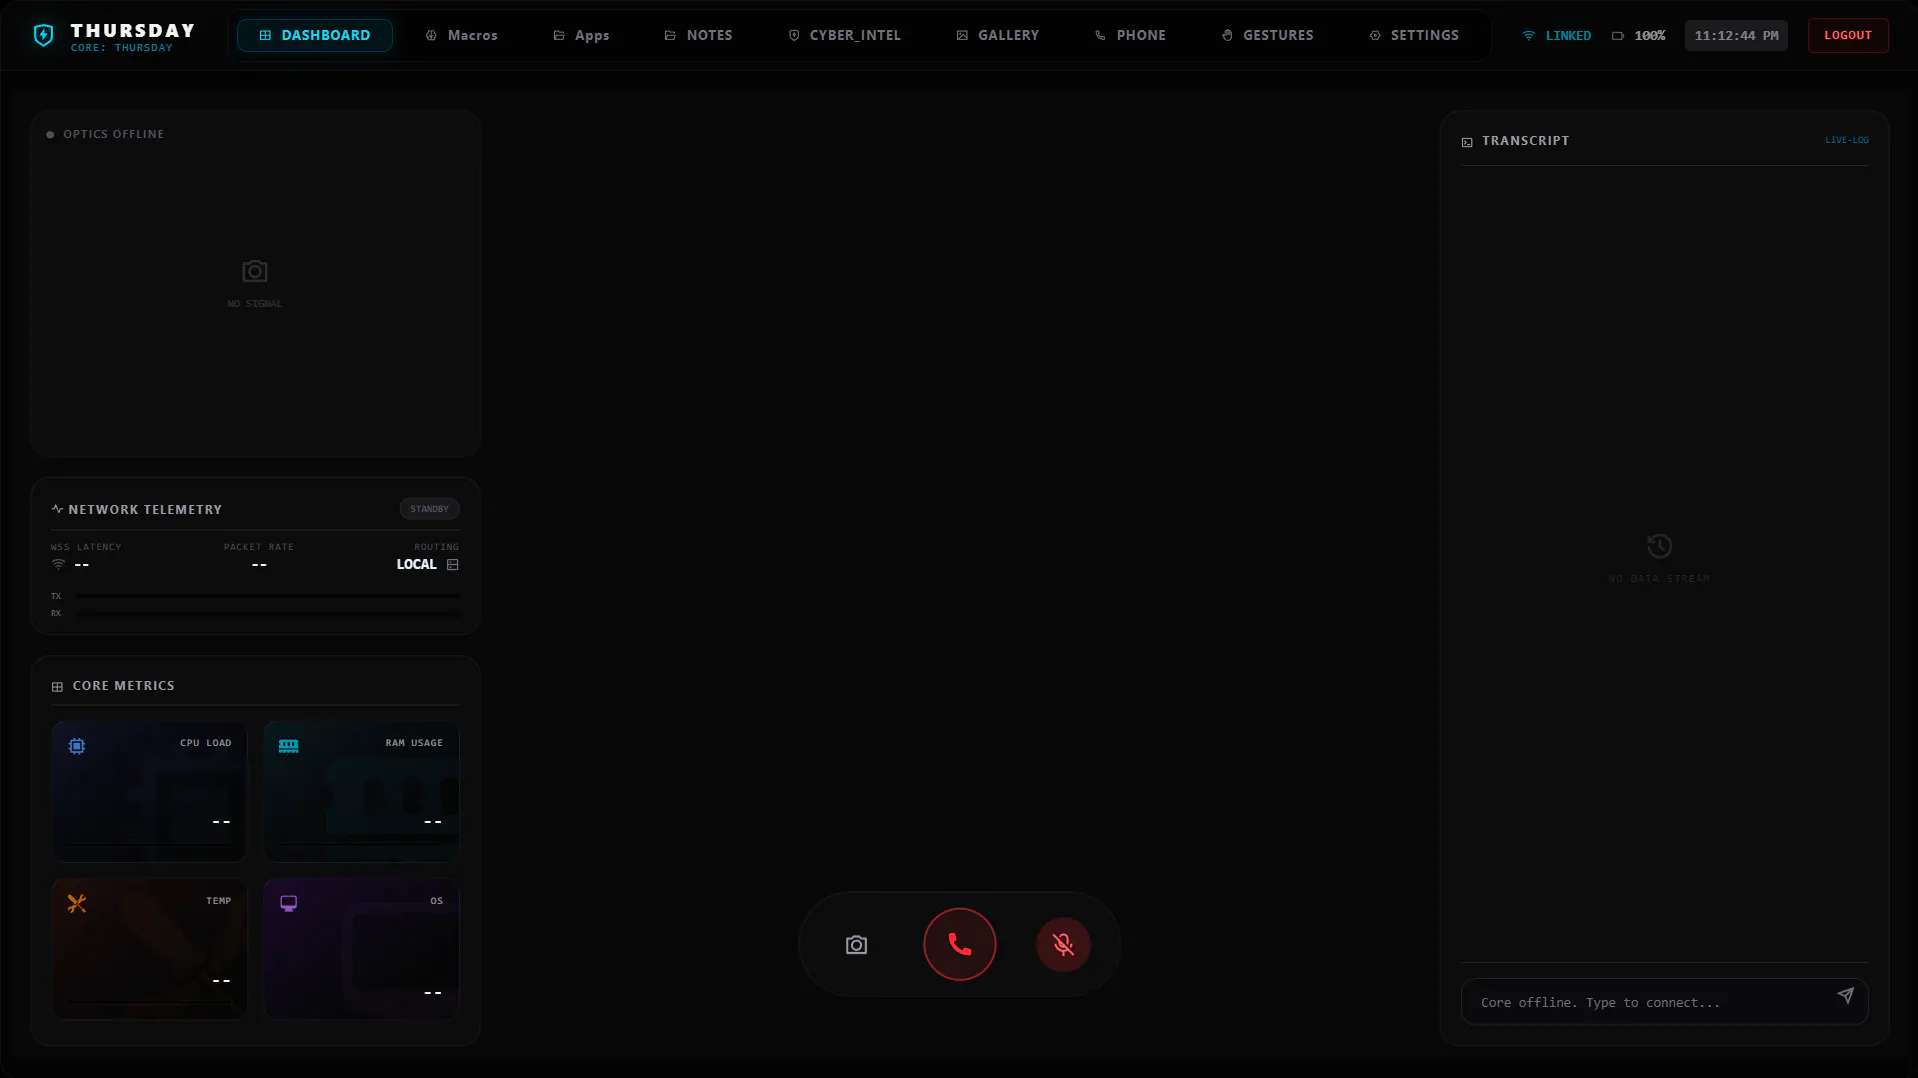Open the RAM USAGE metric card
The height and width of the screenshot is (1078, 1918).
[x=361, y=791]
